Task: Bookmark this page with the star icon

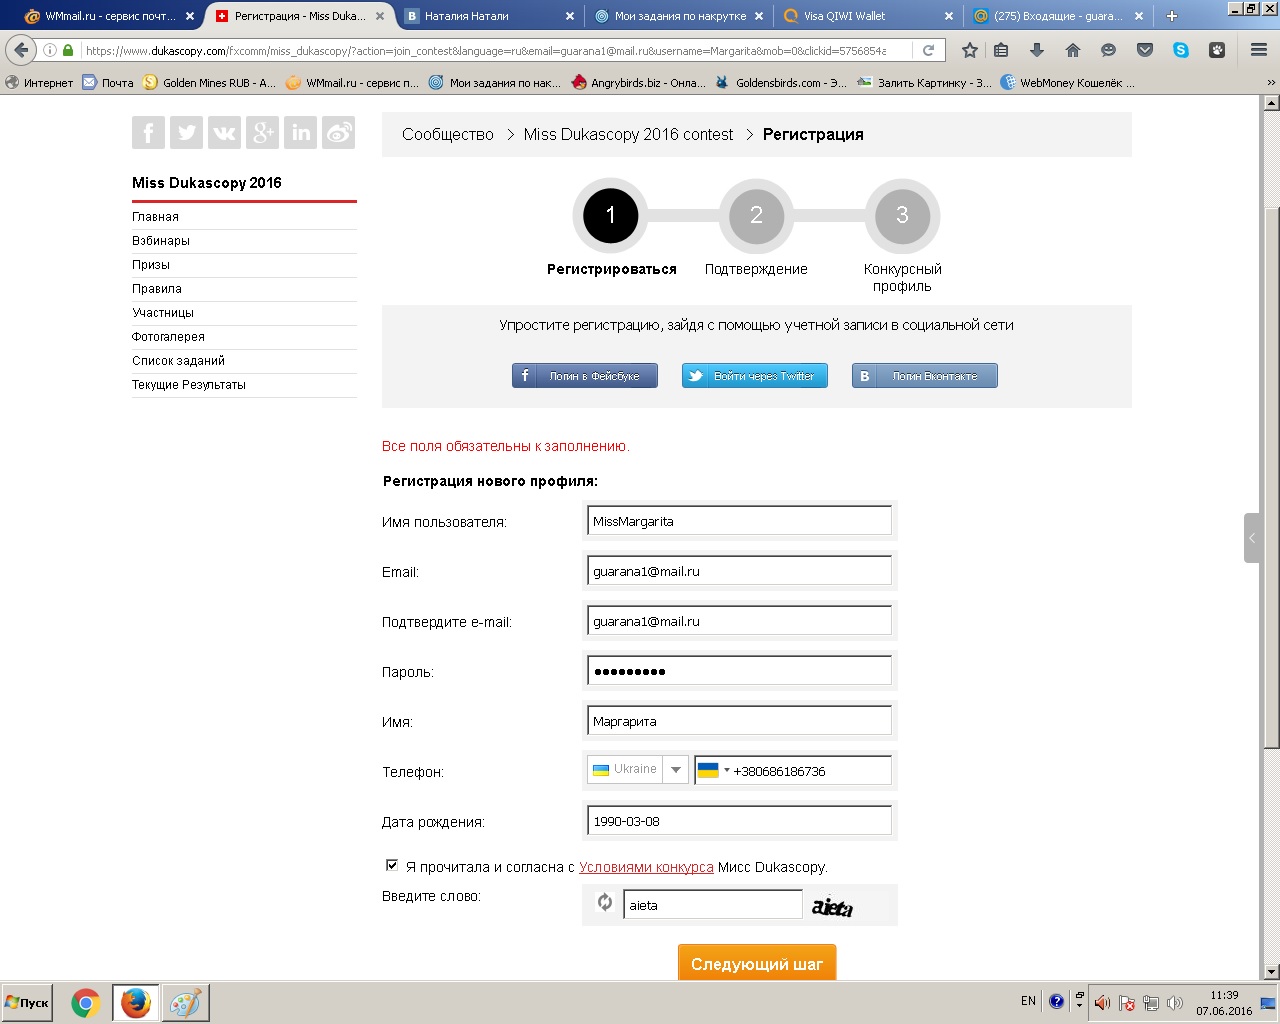Action: [x=969, y=50]
